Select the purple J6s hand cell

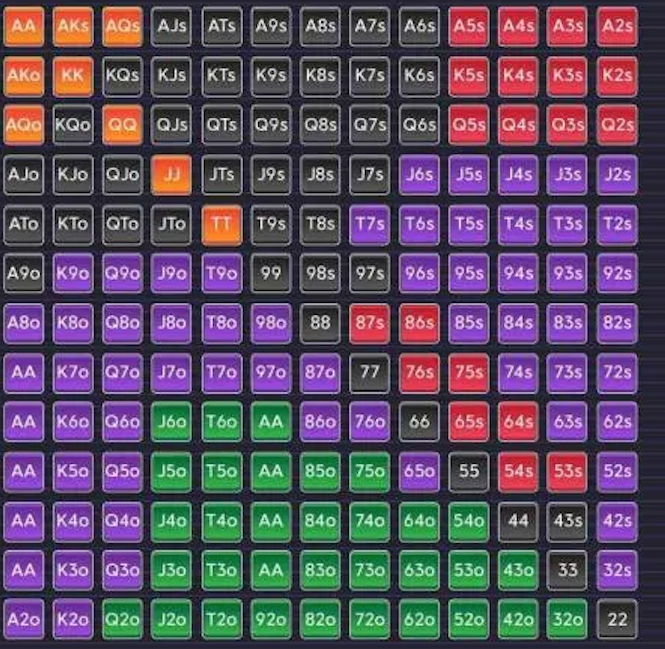(419, 174)
